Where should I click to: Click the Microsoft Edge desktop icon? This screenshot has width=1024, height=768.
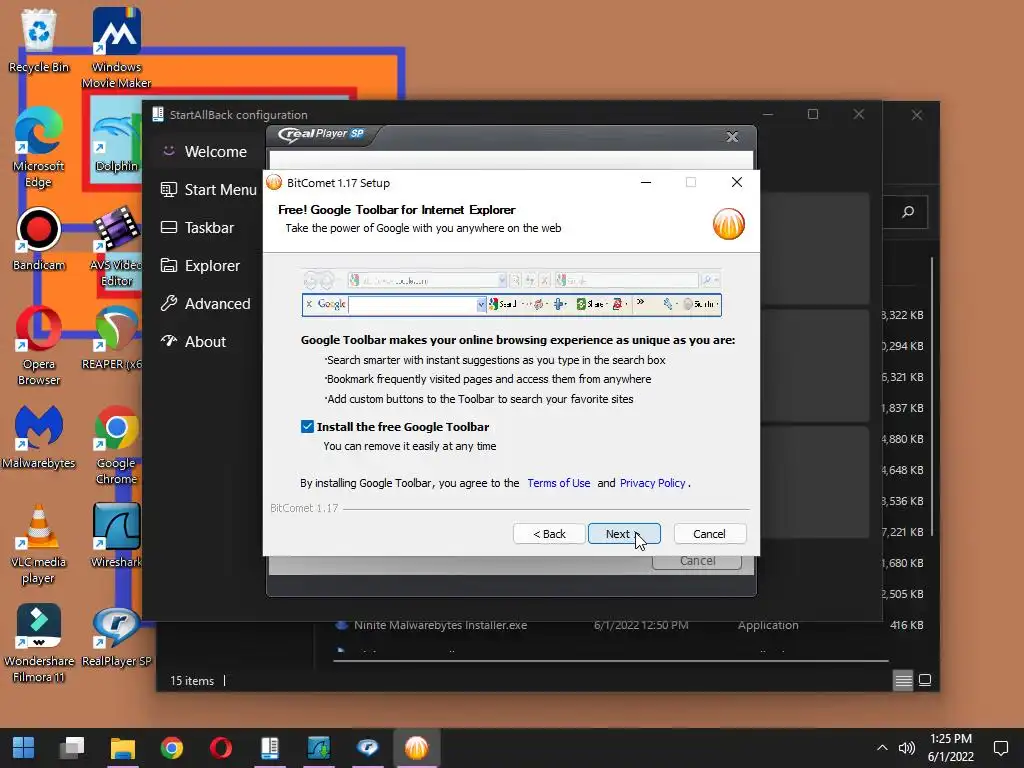click(x=39, y=147)
